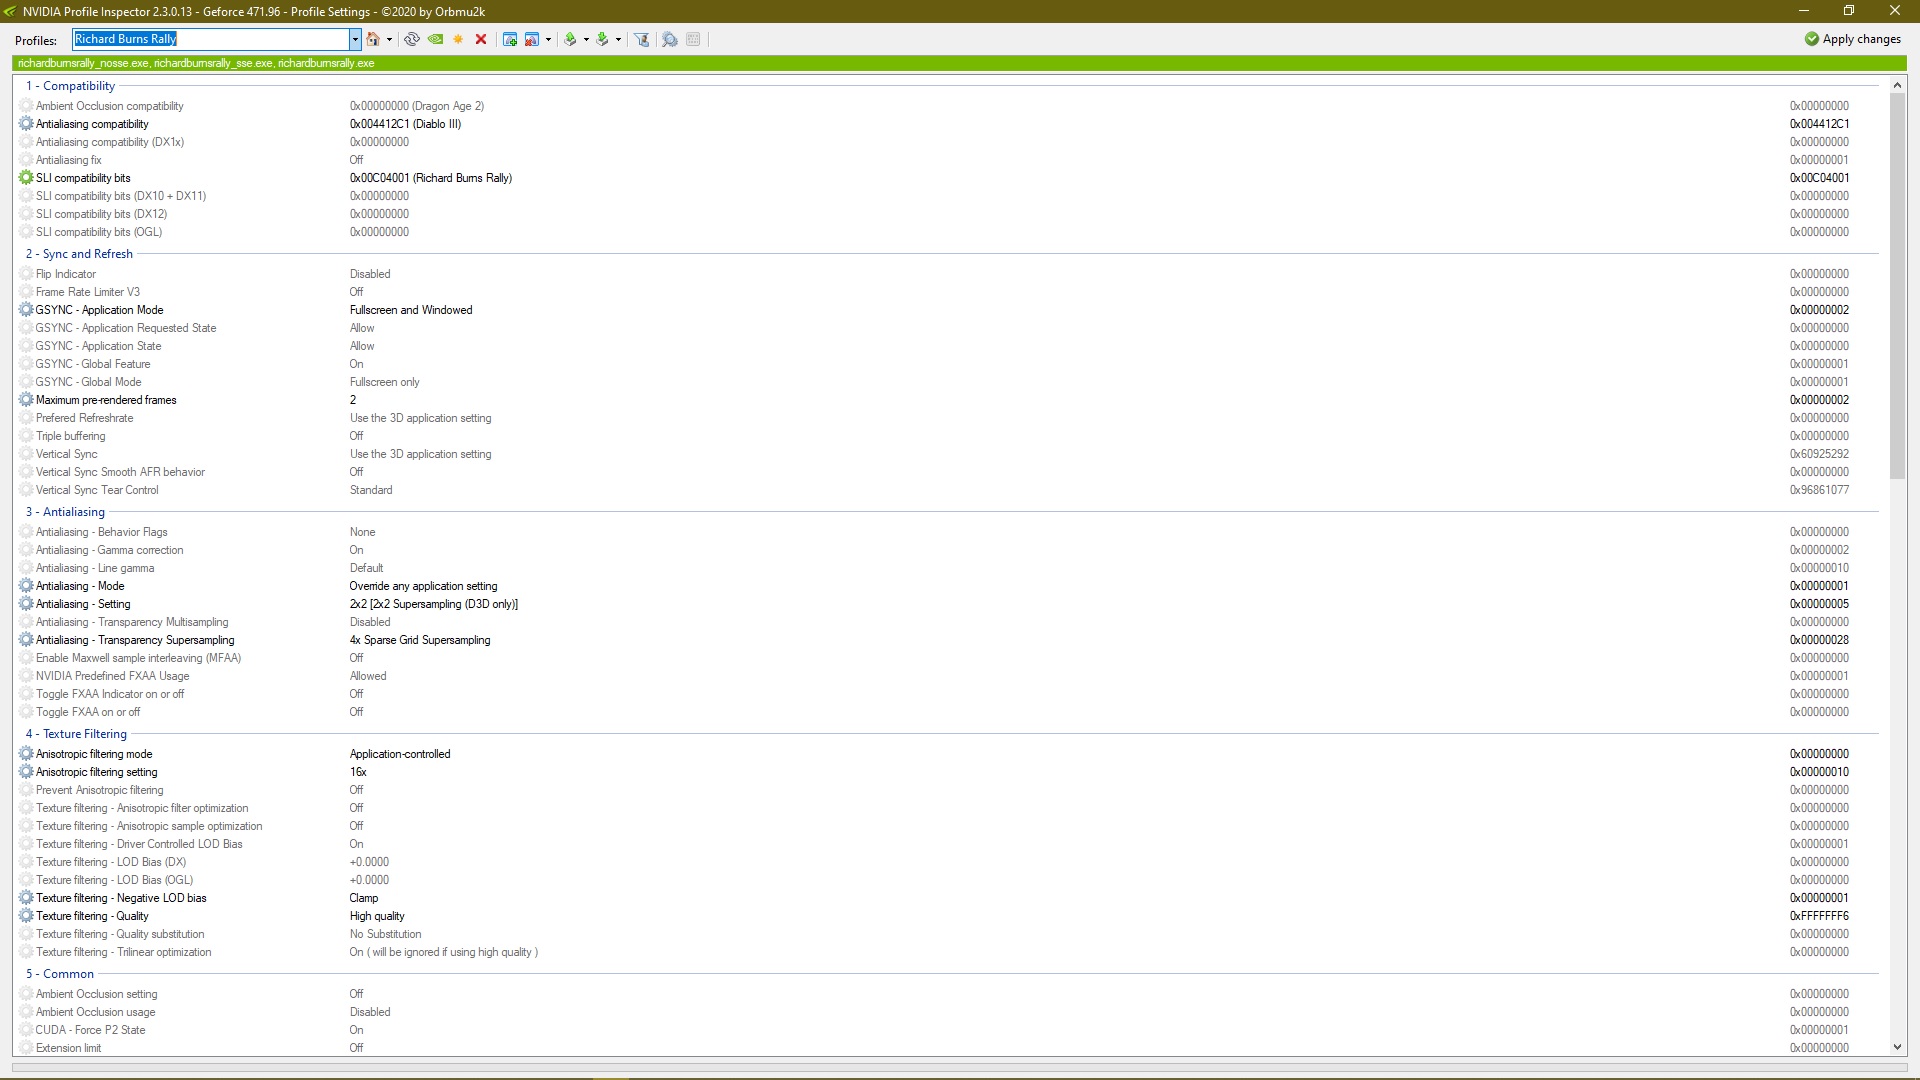Click gear beside Antialiasing - Transparency Supersampling
Image resolution: width=1920 pixels, height=1080 pixels.
(x=26, y=640)
